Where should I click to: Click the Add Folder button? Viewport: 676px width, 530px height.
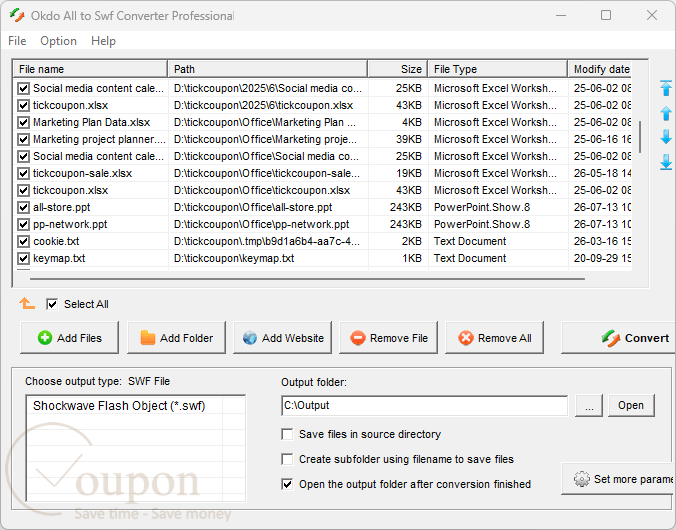click(x=176, y=338)
